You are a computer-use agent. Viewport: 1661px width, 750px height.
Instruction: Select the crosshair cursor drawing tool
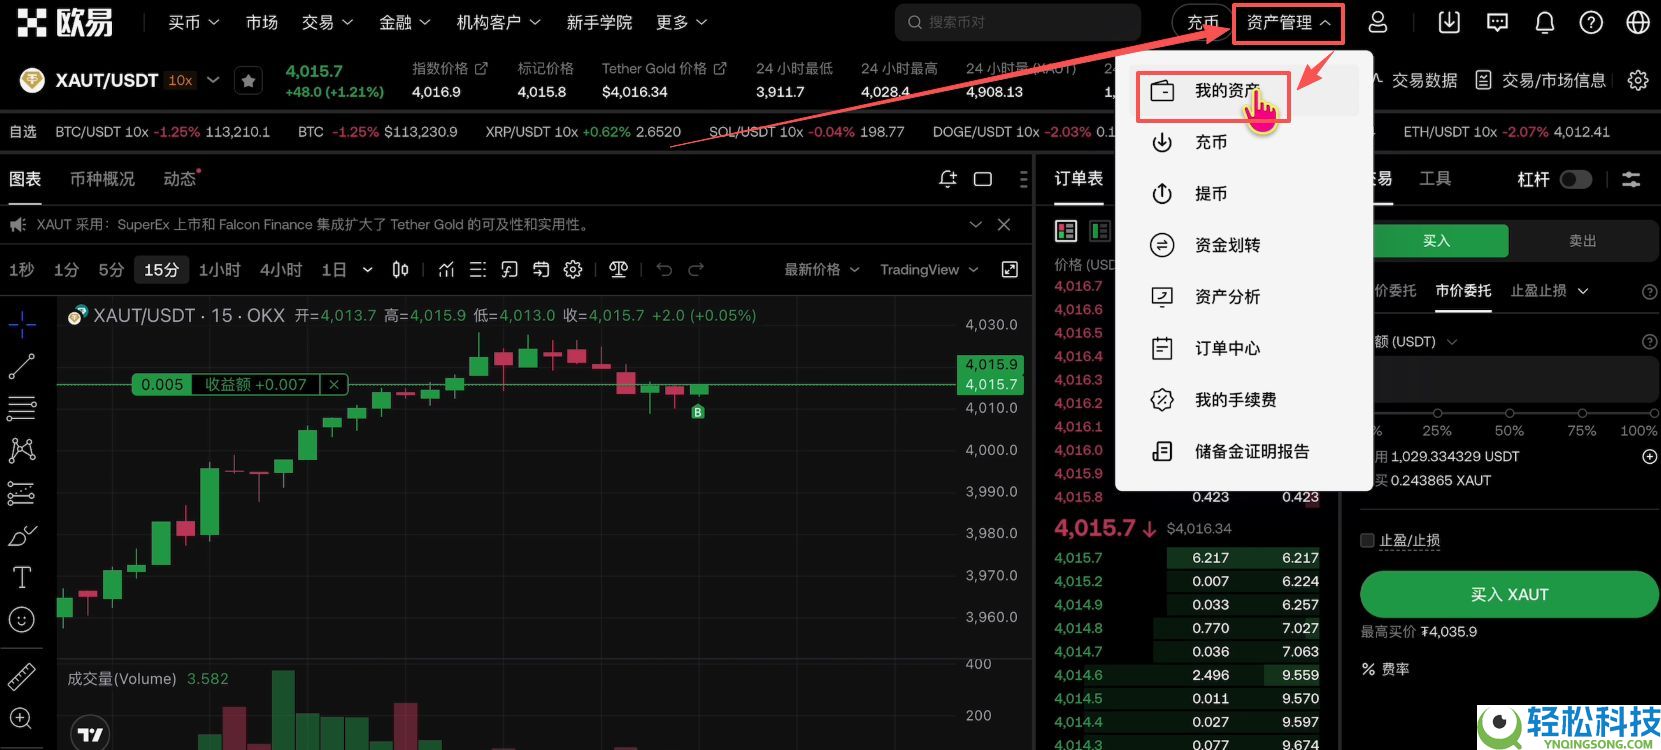coord(22,324)
